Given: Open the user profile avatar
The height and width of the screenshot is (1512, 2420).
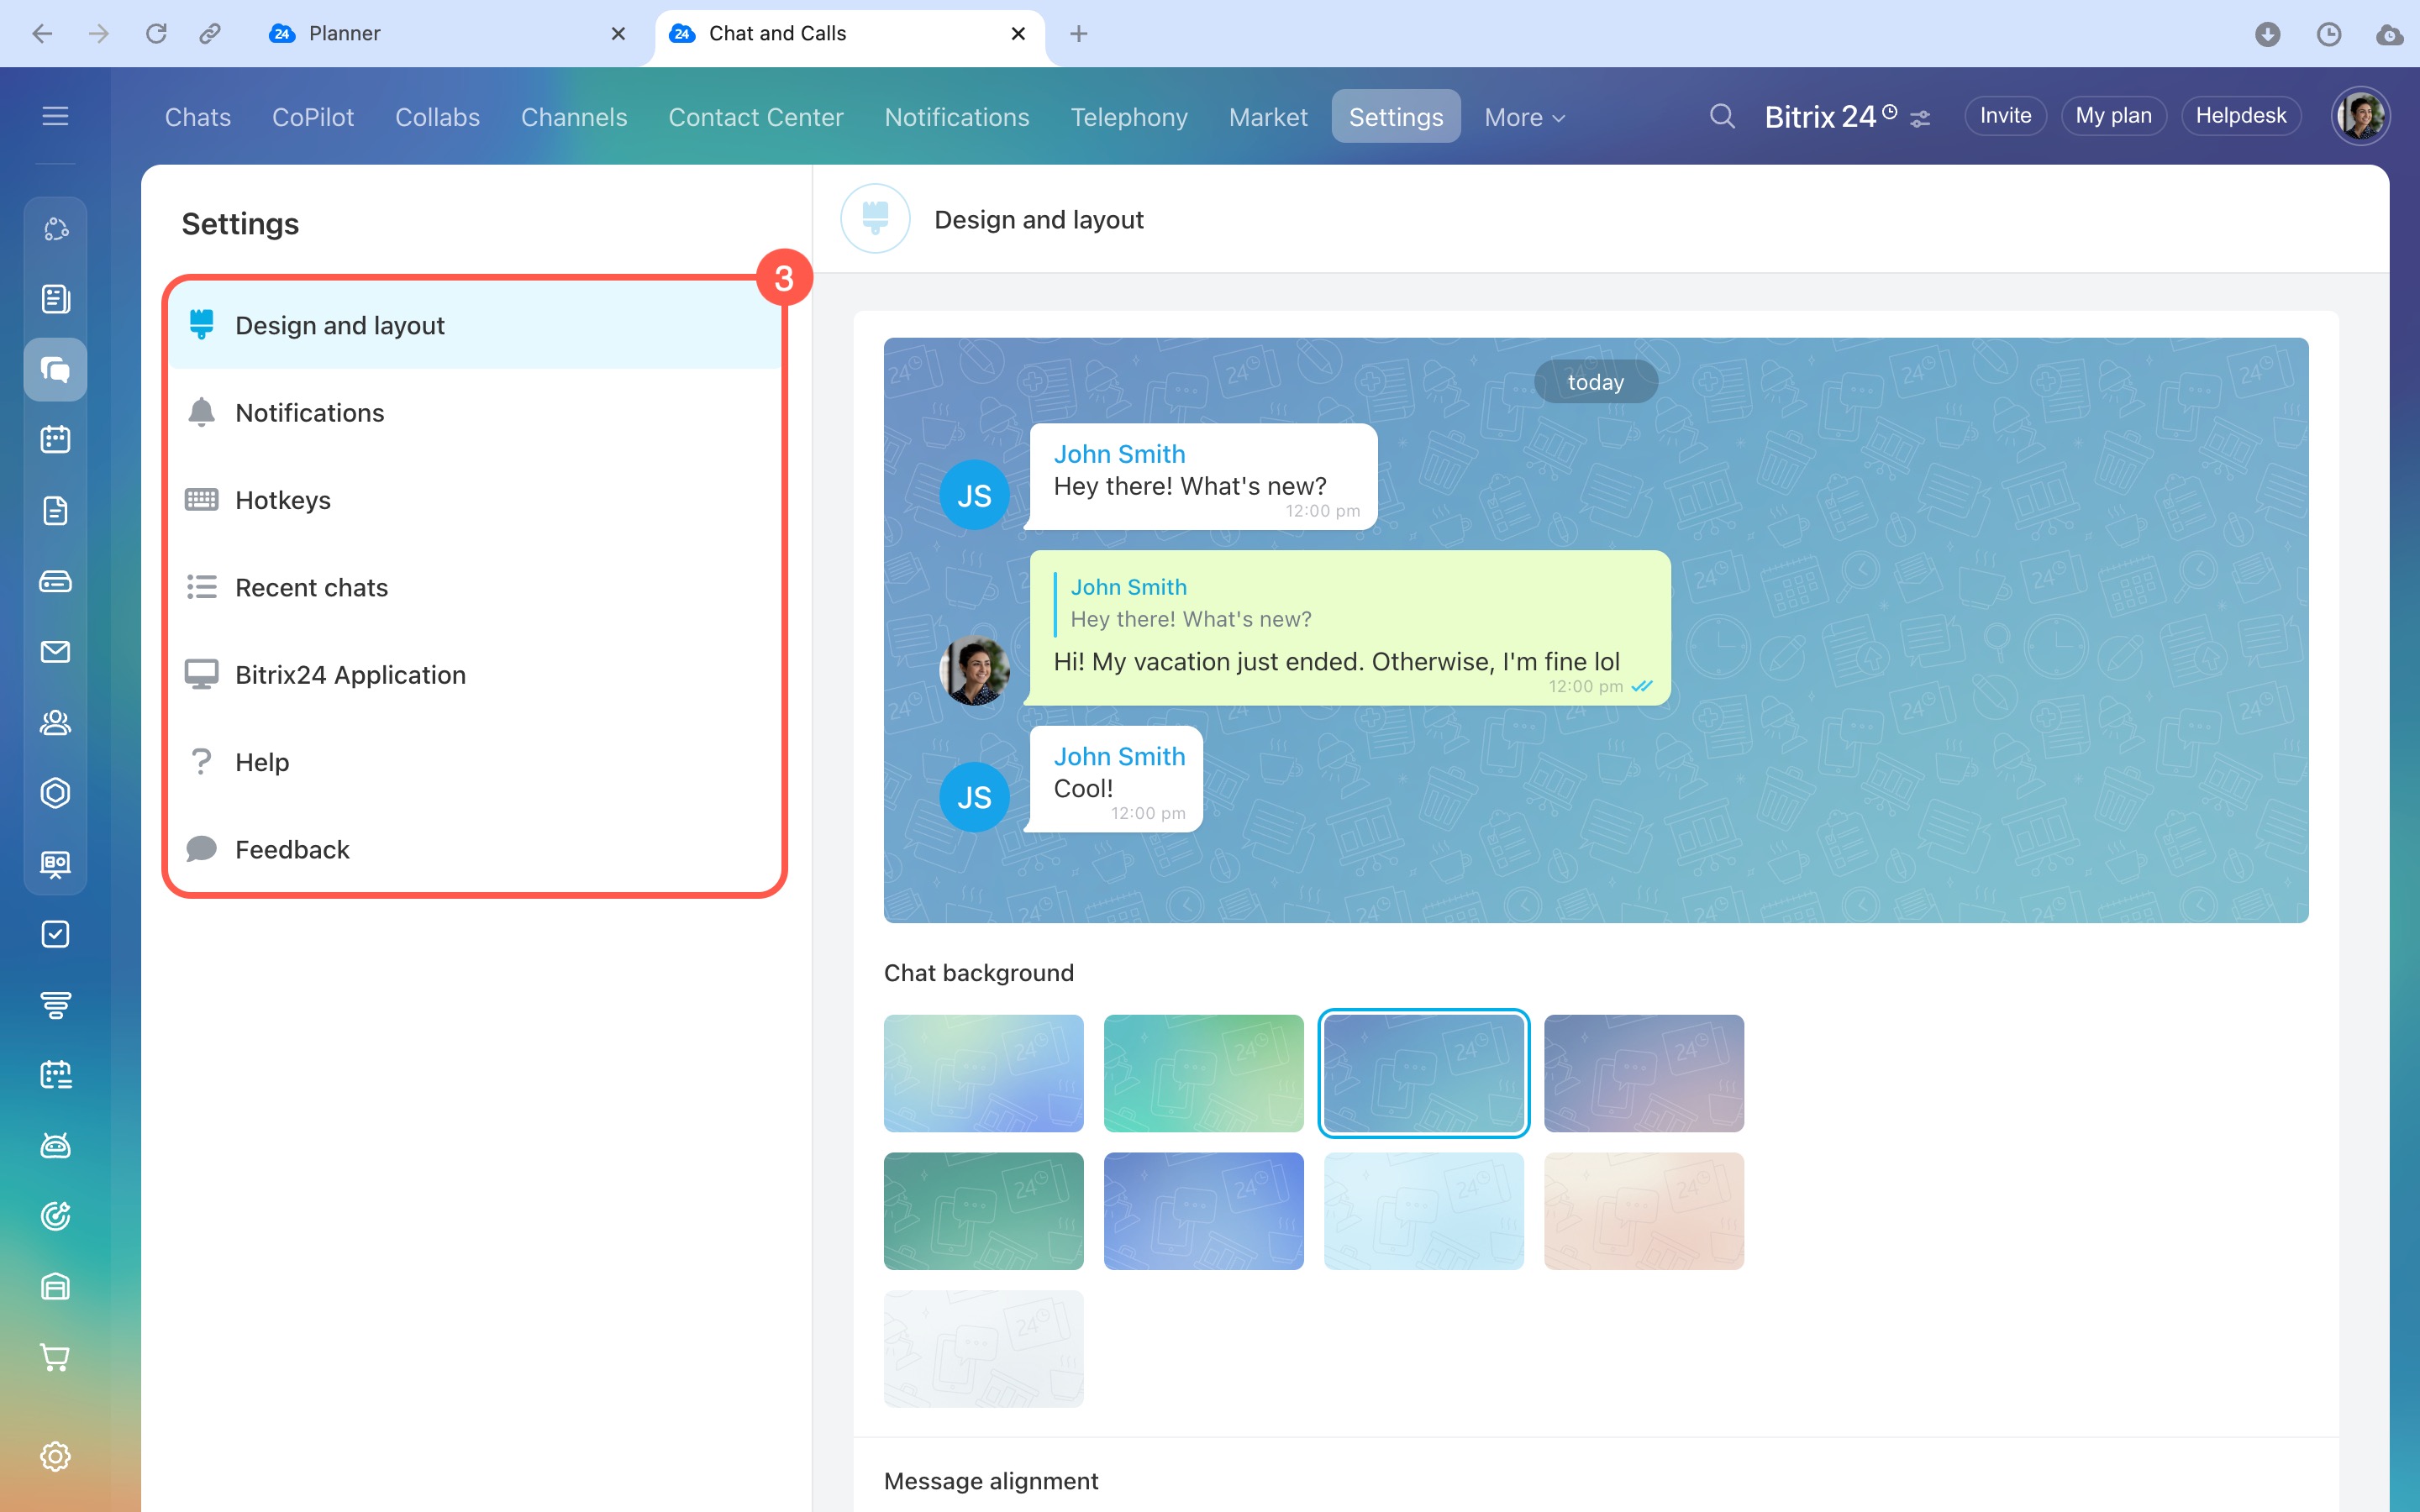Looking at the screenshot, I should tap(2361, 116).
